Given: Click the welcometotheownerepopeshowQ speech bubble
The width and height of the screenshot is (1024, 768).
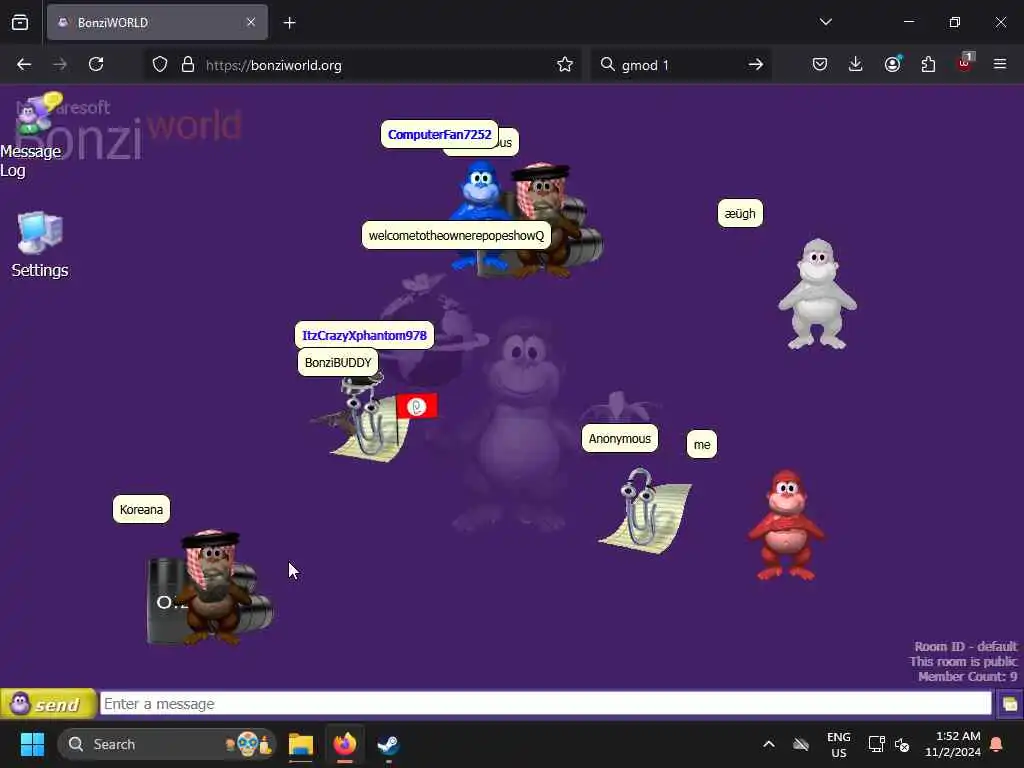Looking at the screenshot, I should 456,236.
